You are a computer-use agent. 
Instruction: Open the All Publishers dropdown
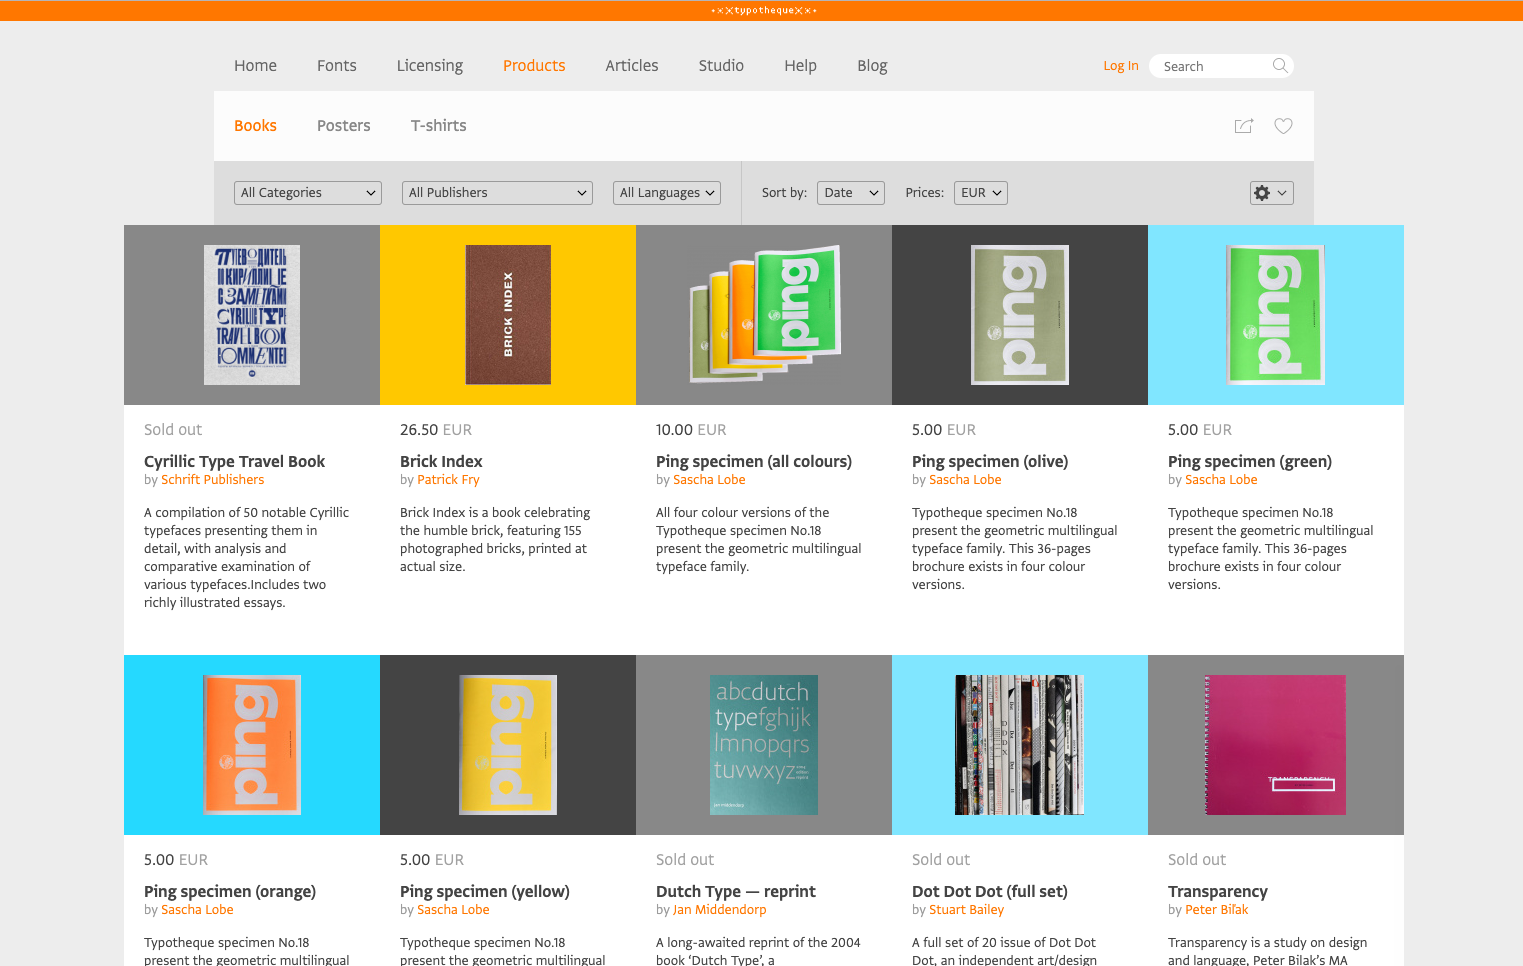497,192
